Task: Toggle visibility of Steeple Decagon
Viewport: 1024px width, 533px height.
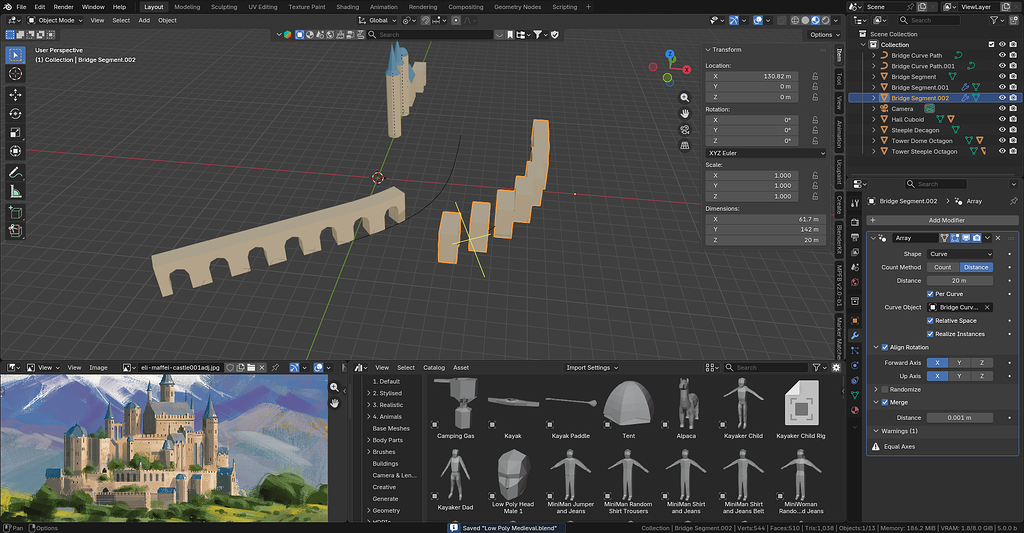Action: [1002, 130]
